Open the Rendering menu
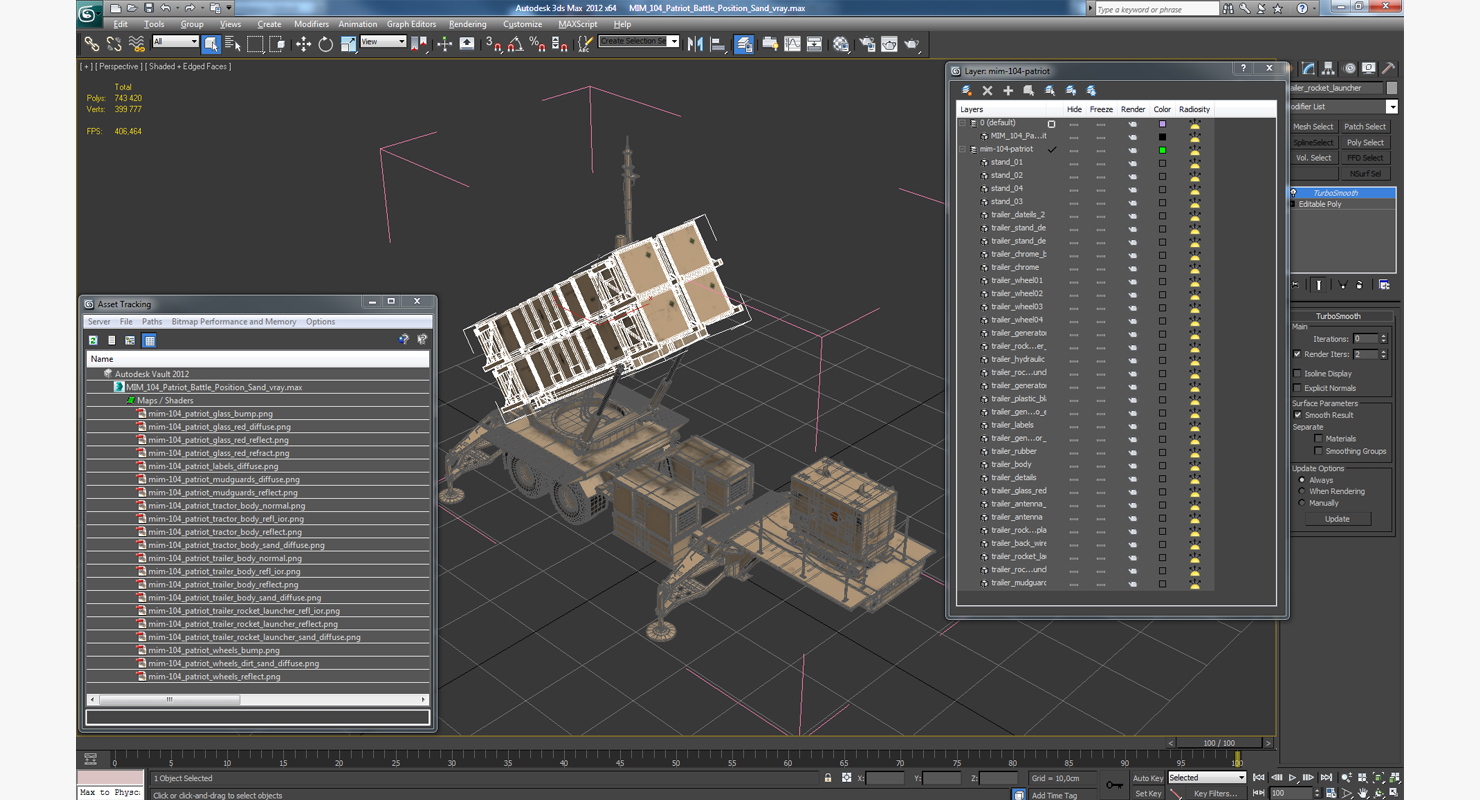The height and width of the screenshot is (800, 1480). (x=468, y=24)
